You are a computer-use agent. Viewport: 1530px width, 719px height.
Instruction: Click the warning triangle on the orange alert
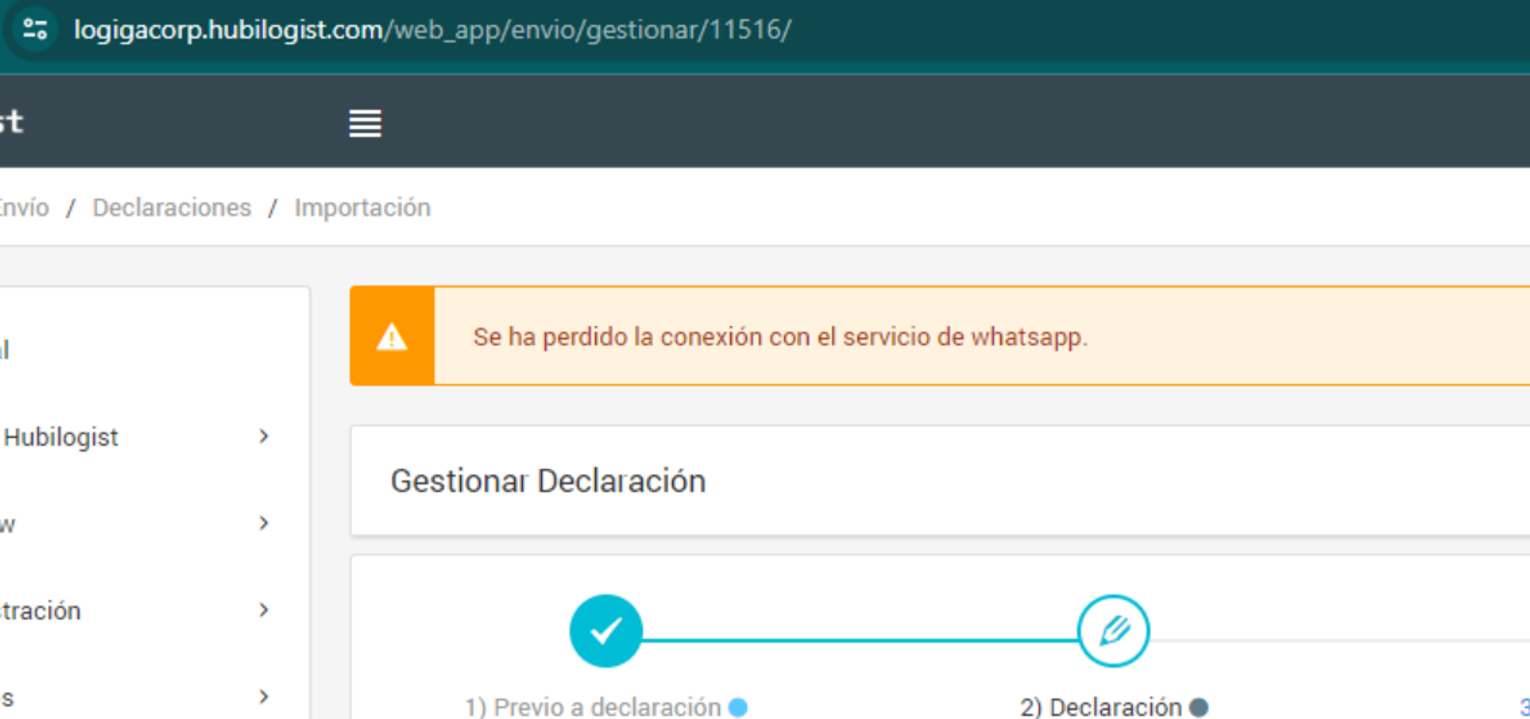point(392,337)
